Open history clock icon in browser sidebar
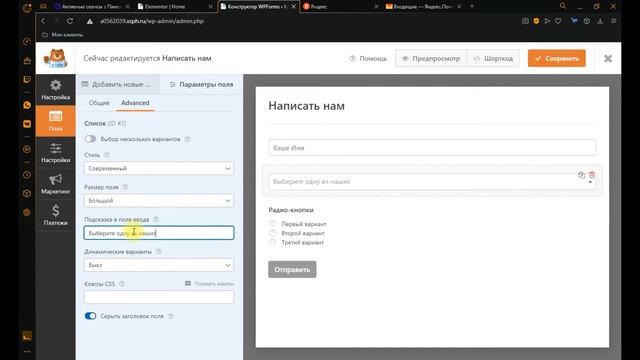 click(27, 175)
